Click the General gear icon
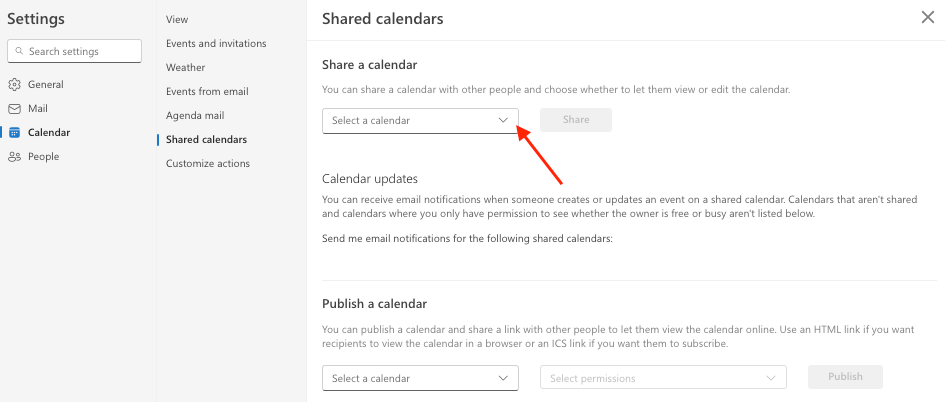This screenshot has width=945, height=402. tap(14, 84)
